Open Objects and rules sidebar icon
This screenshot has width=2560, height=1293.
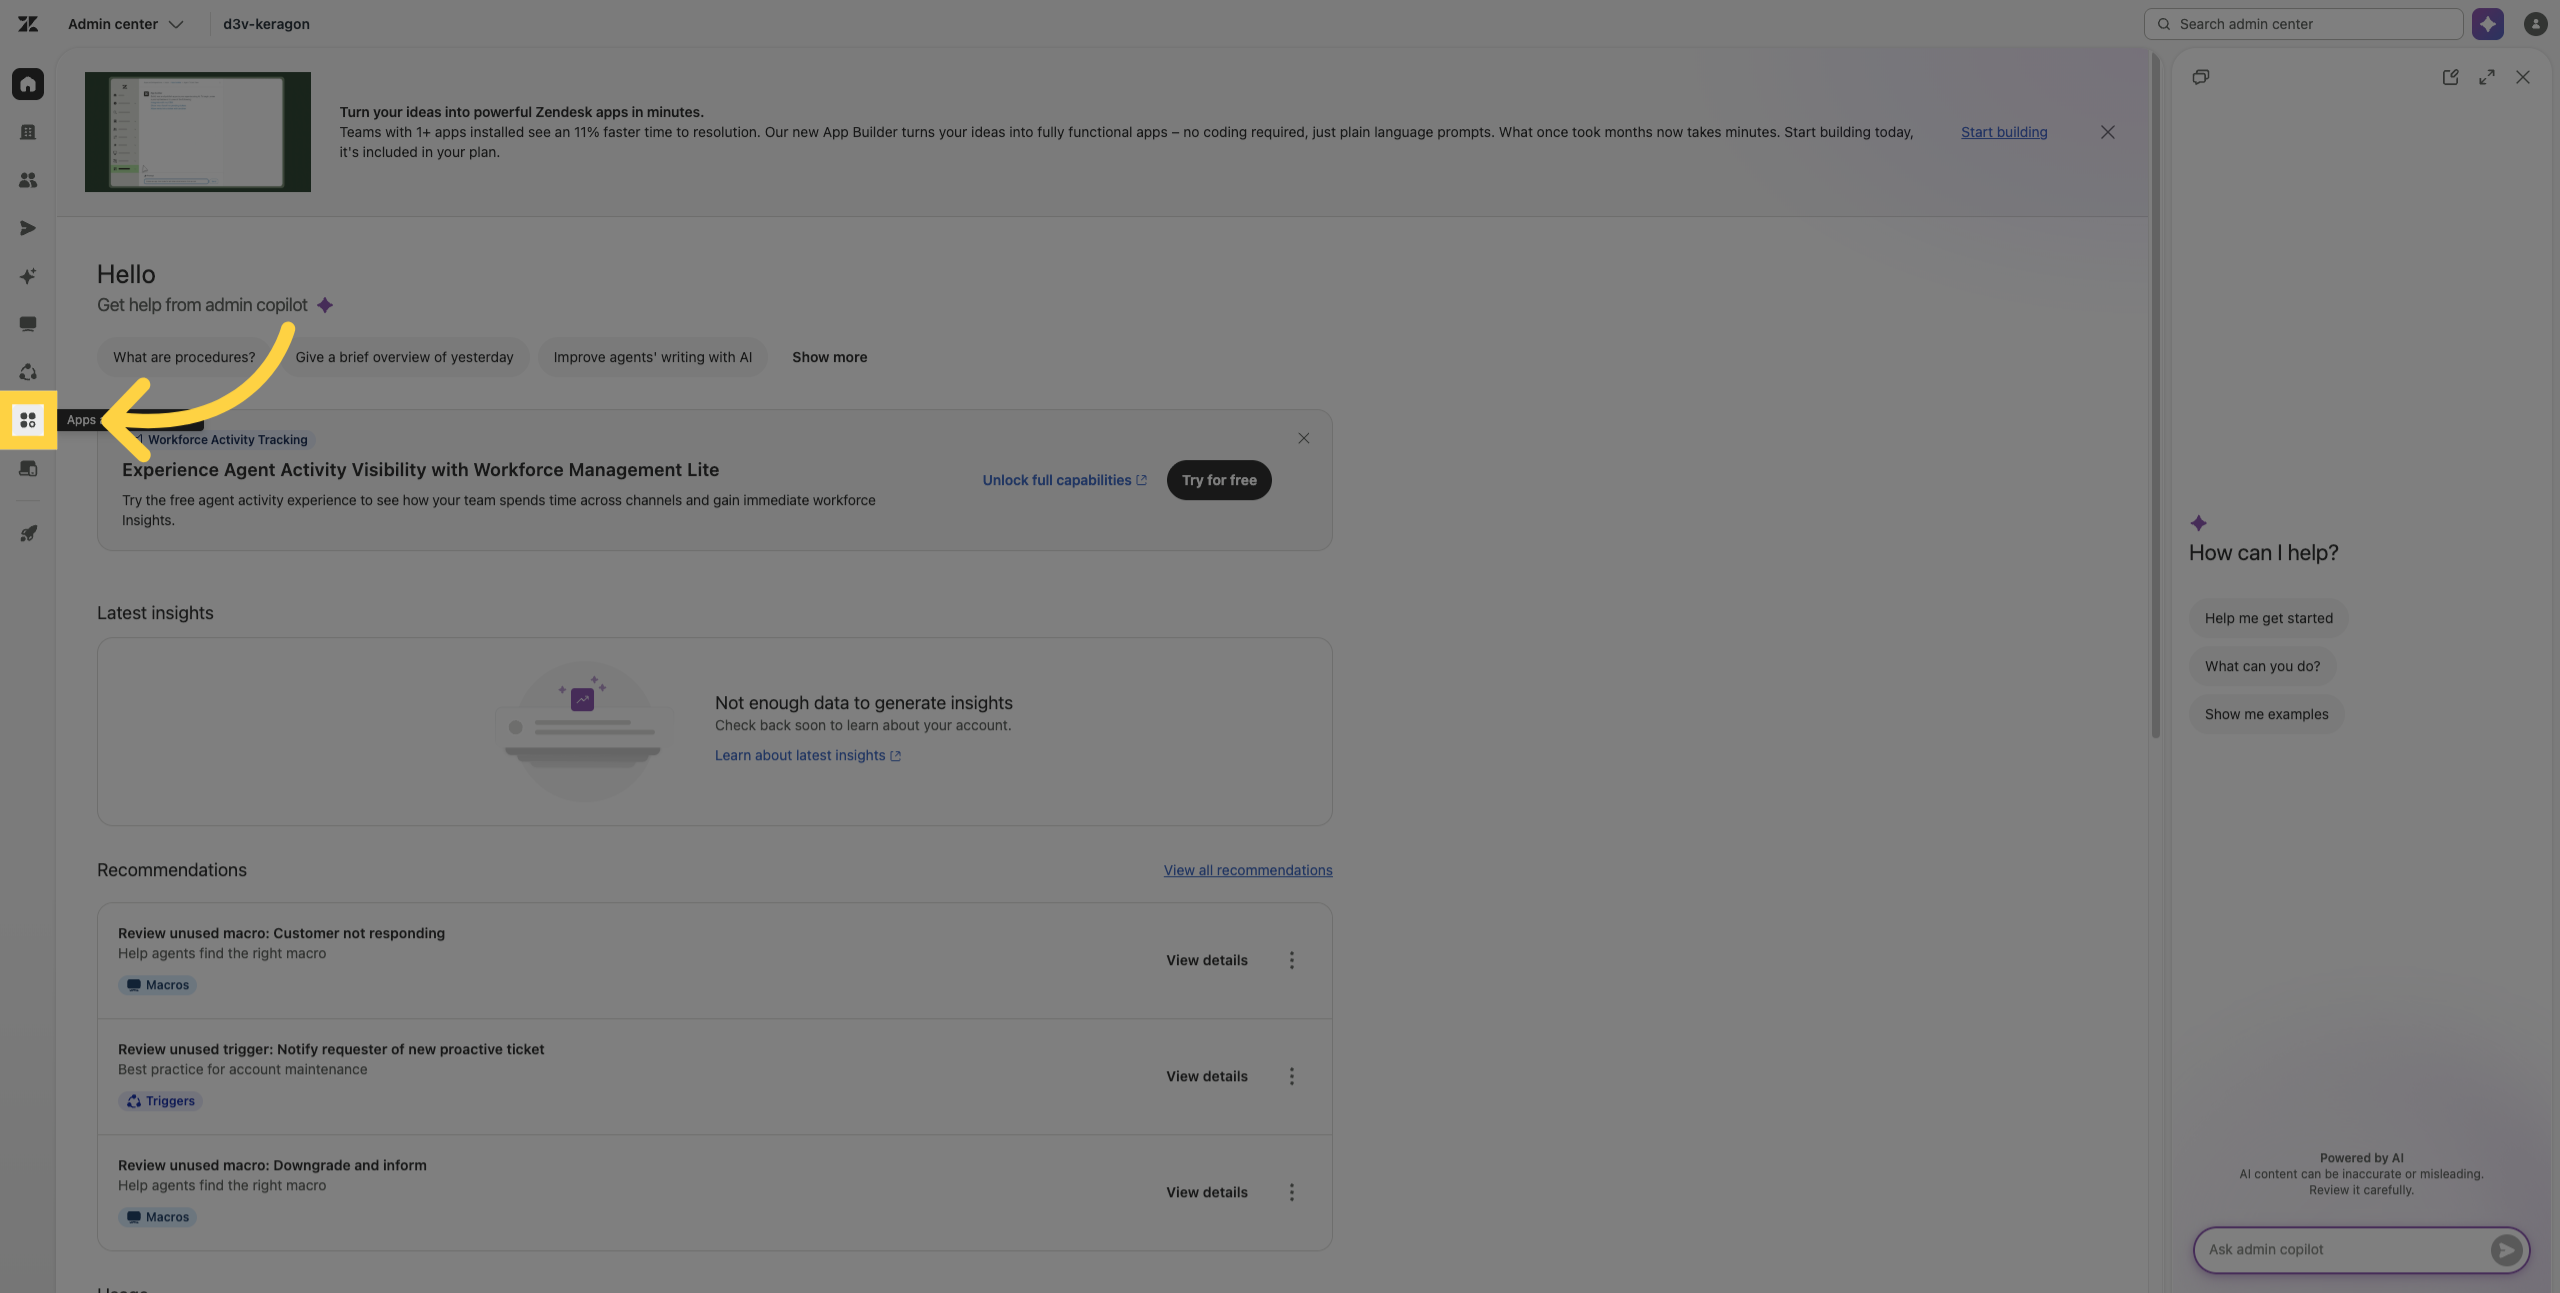pyautogui.click(x=28, y=372)
